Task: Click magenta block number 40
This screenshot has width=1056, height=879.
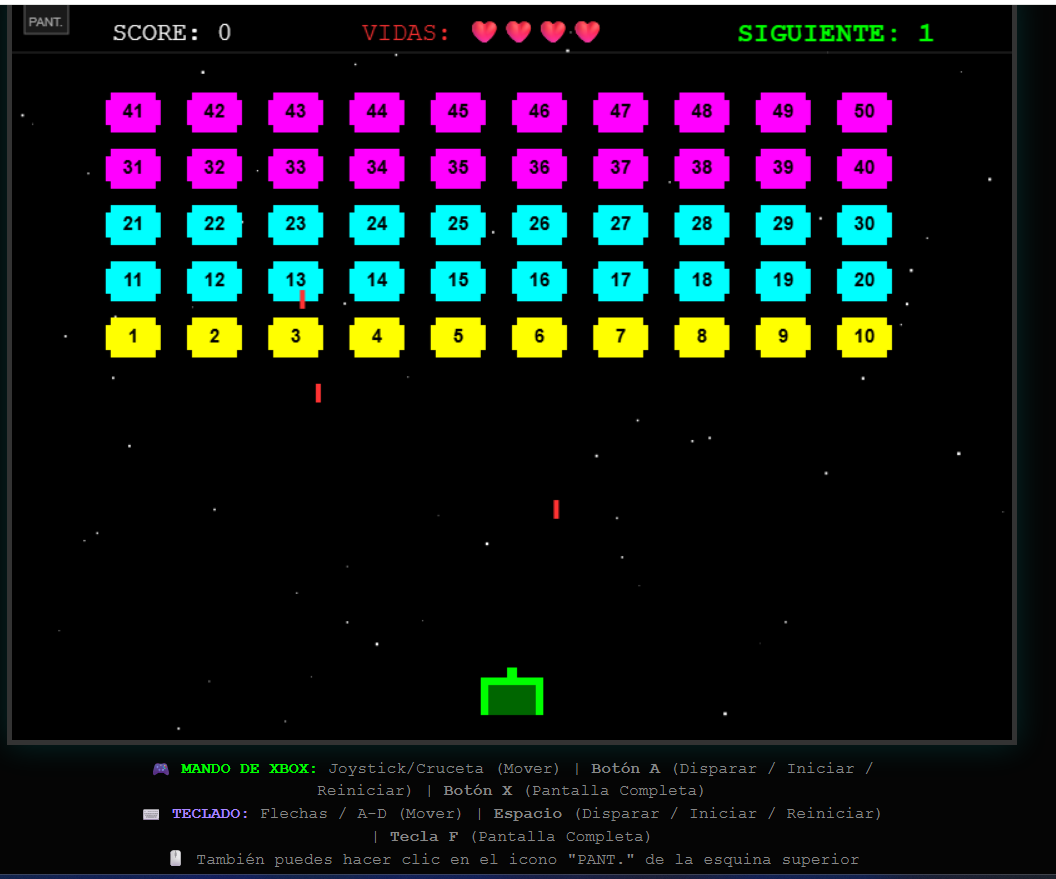Action: tap(865, 168)
